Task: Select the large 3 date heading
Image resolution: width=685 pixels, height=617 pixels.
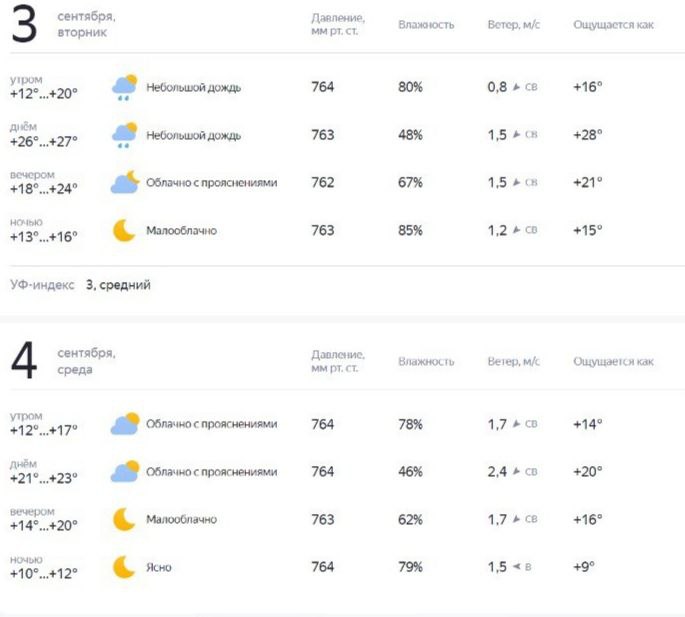Action: coord(24,24)
